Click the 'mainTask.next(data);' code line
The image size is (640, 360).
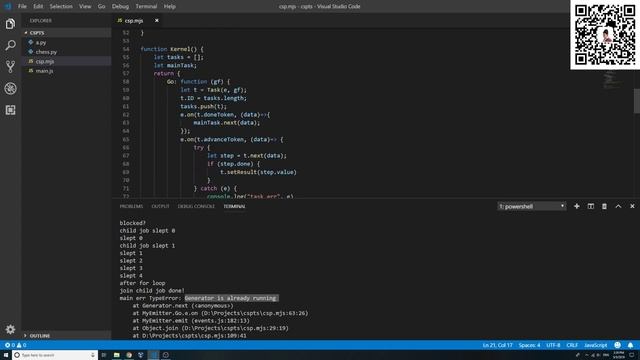pos(227,123)
